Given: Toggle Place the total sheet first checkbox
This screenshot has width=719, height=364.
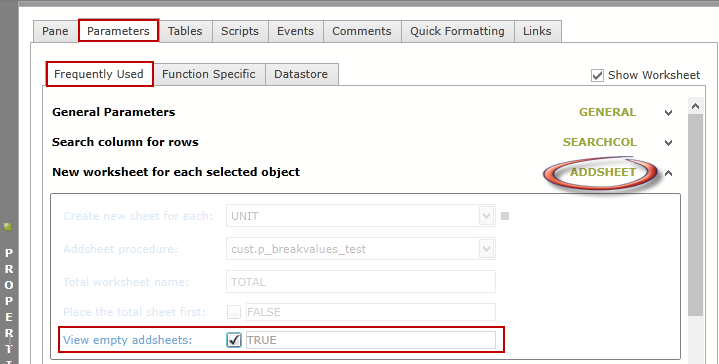Looking at the screenshot, I should (234, 312).
